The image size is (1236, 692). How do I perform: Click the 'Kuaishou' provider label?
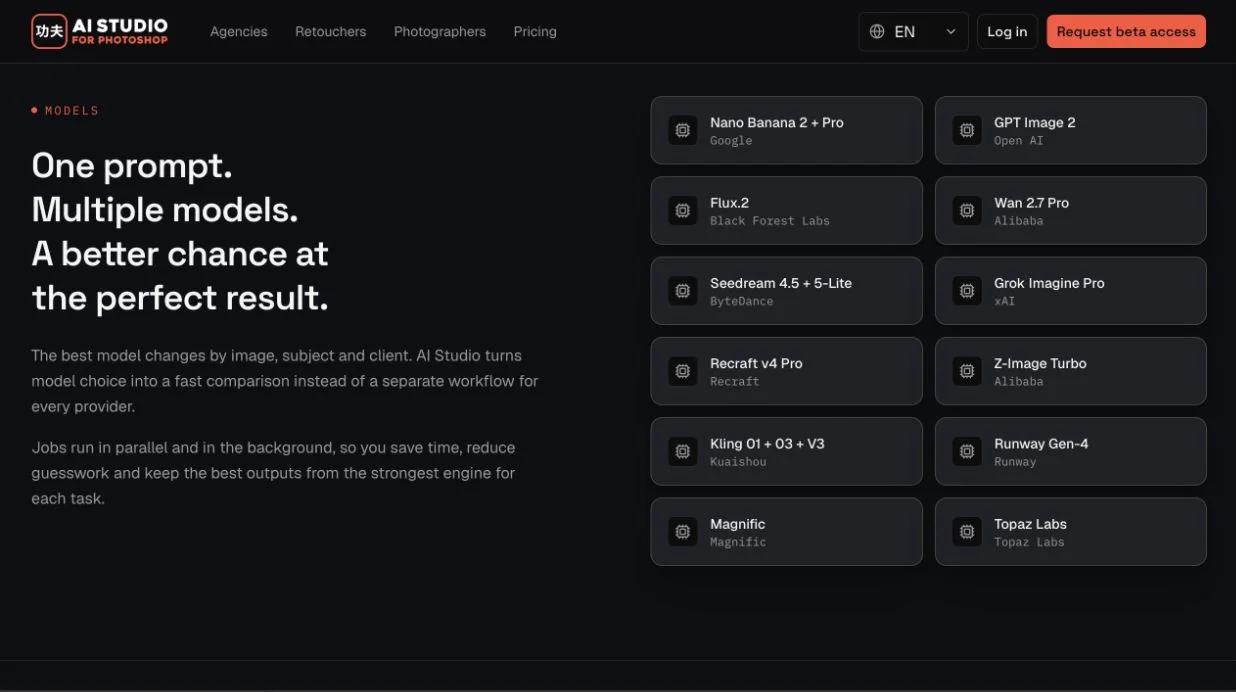(738, 462)
